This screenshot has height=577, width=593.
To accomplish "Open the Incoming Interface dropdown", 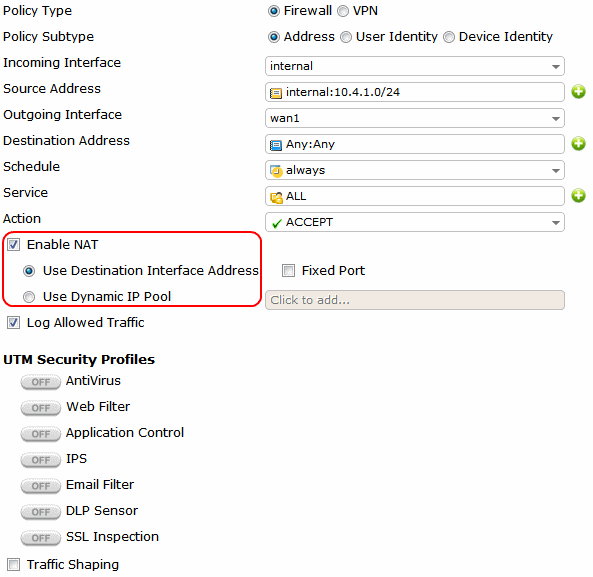I will point(414,66).
